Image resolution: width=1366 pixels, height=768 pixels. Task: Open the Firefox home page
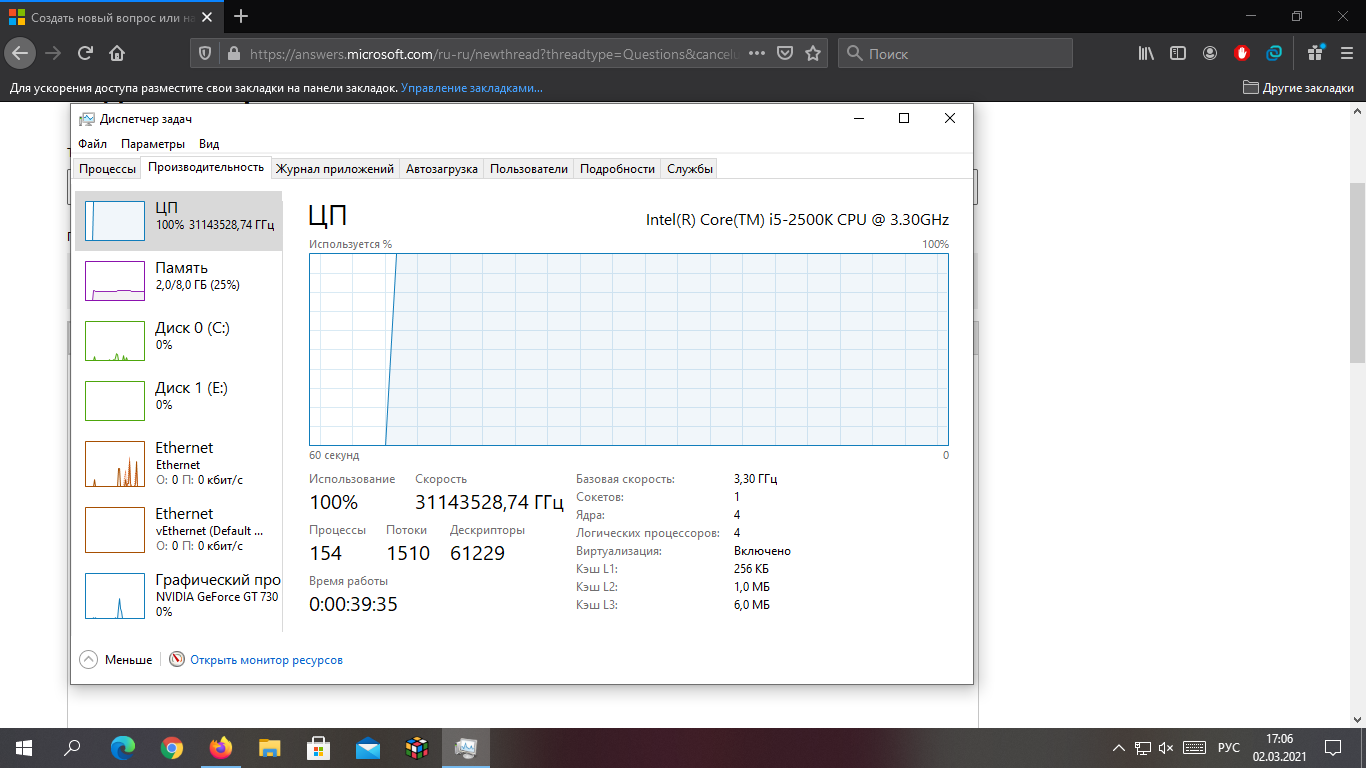[x=117, y=53]
